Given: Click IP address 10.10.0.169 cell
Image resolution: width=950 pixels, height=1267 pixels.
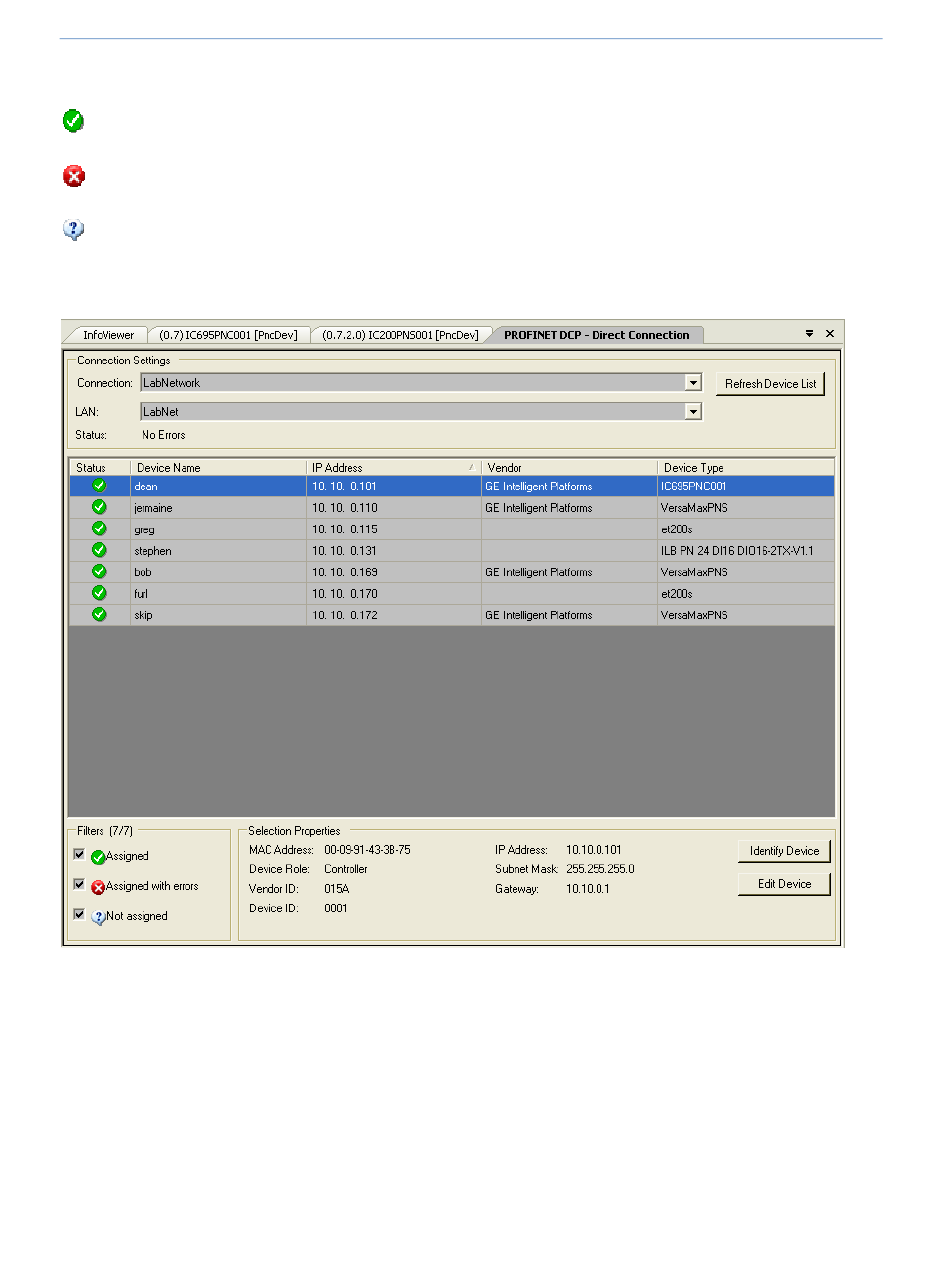Looking at the screenshot, I should 393,573.
